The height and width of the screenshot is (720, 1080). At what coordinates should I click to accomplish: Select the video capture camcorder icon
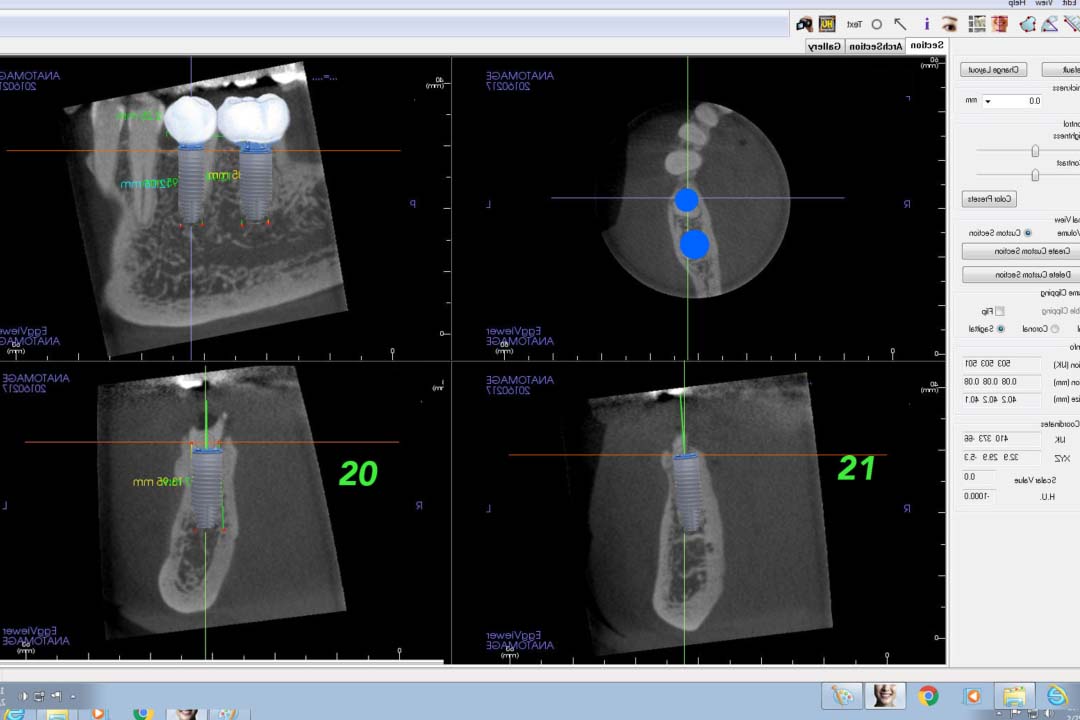[x=804, y=25]
